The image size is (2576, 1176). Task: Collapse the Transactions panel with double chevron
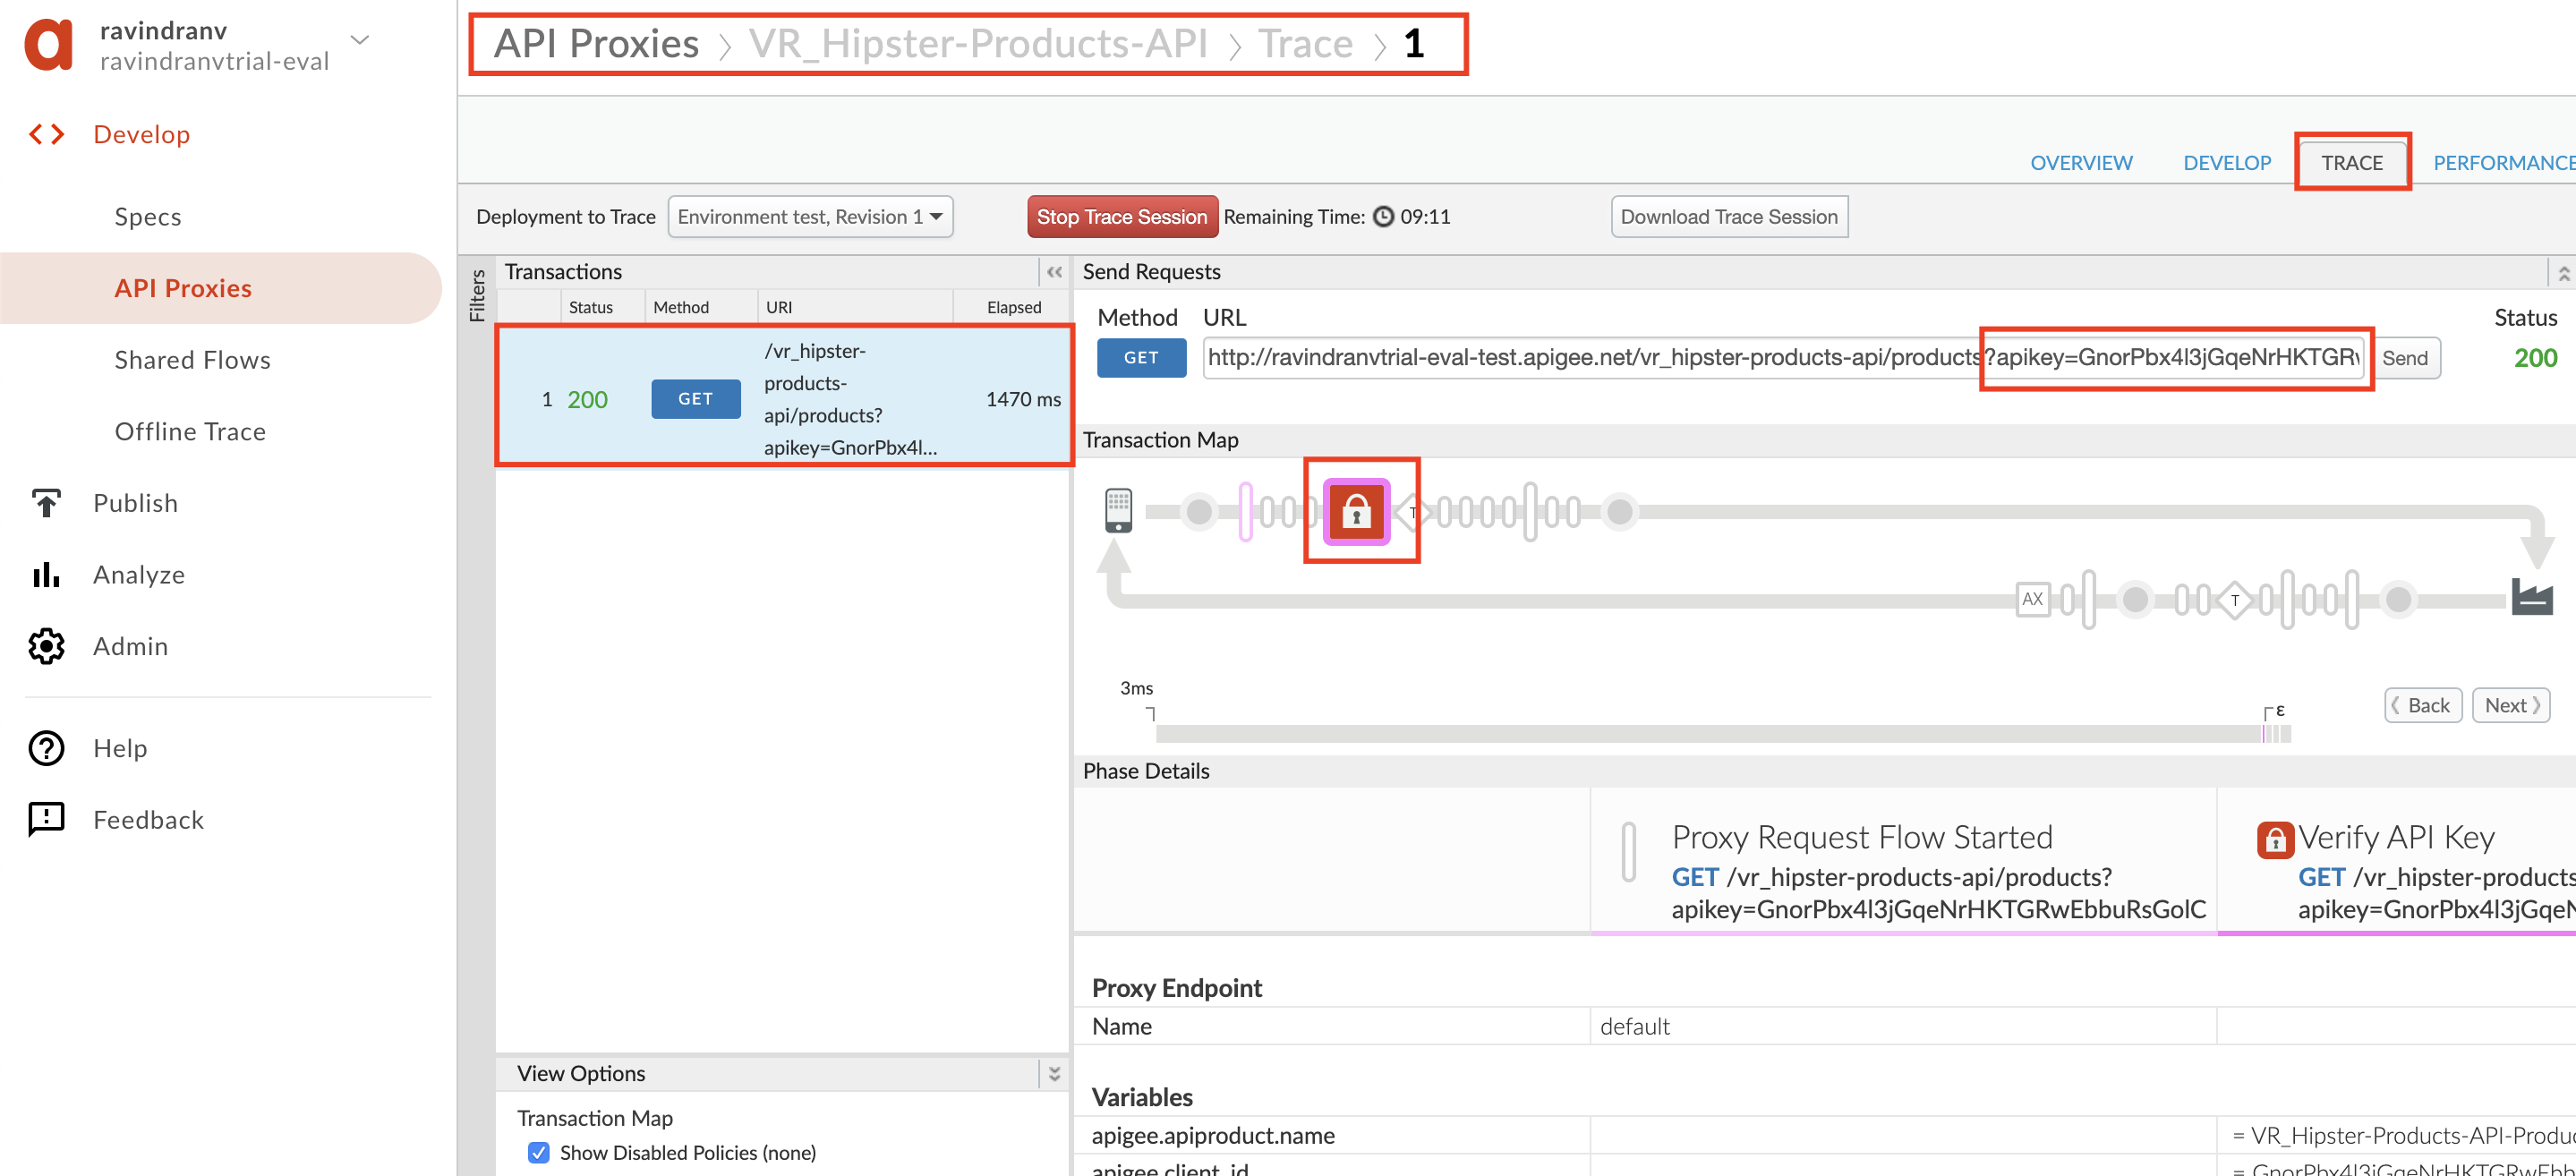(1054, 272)
